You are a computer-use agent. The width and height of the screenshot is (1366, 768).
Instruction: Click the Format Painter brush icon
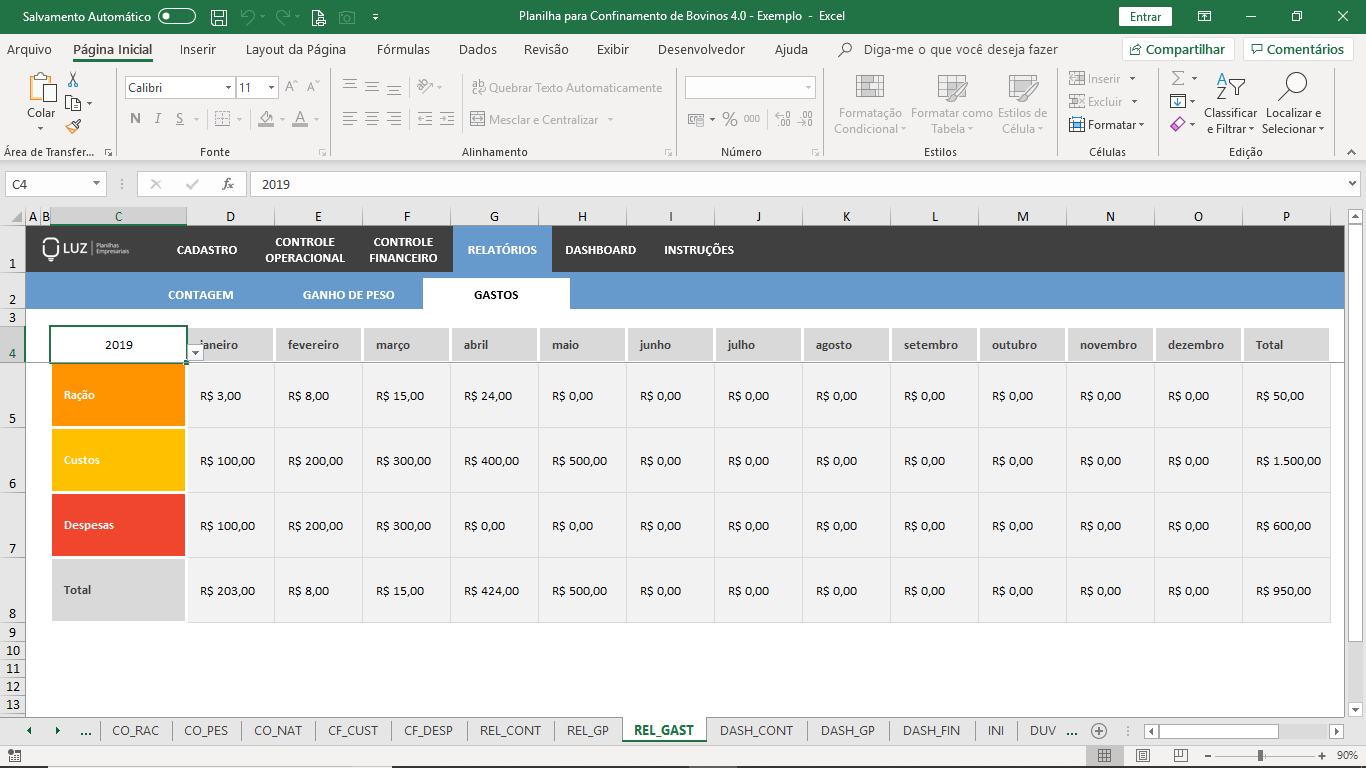(73, 126)
